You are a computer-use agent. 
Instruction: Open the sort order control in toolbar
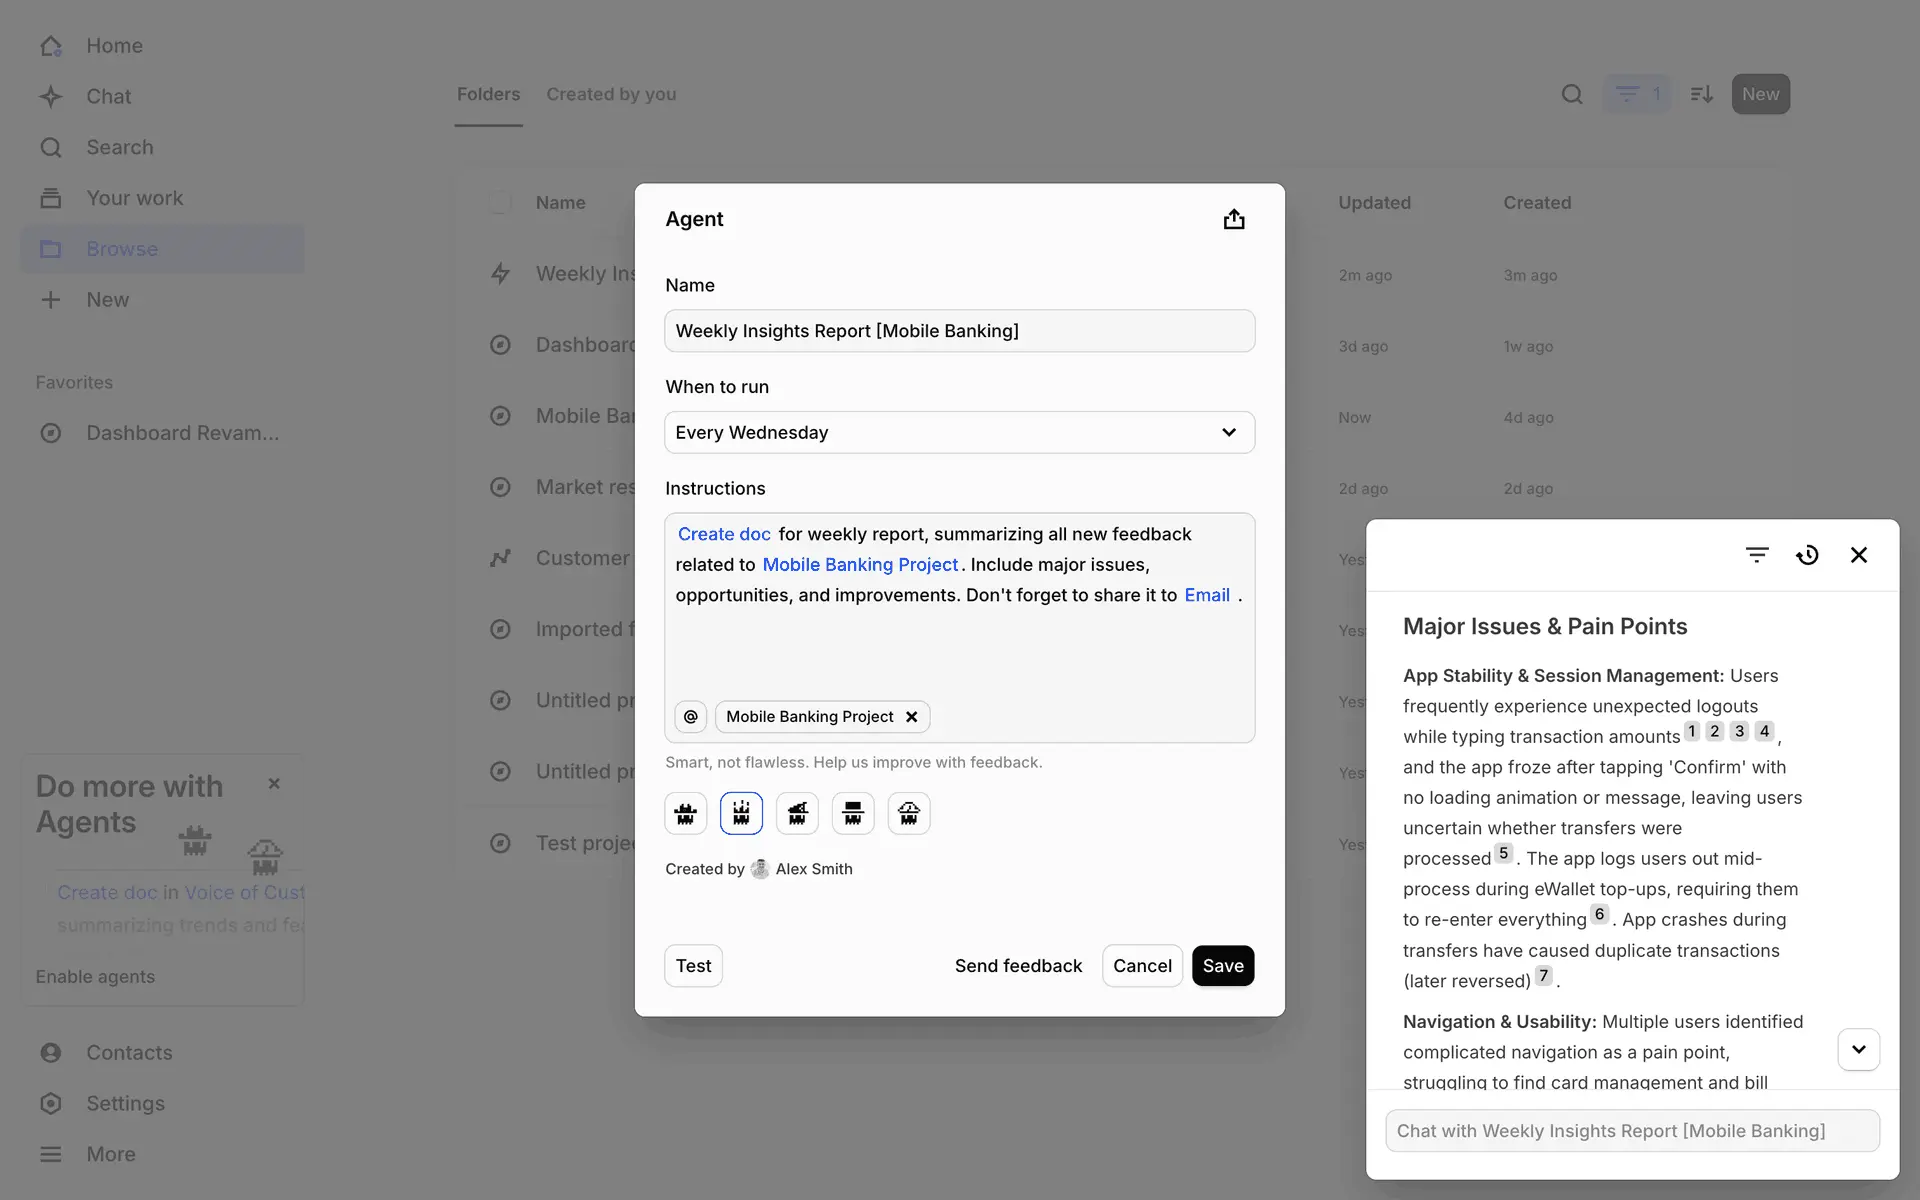1701,94
